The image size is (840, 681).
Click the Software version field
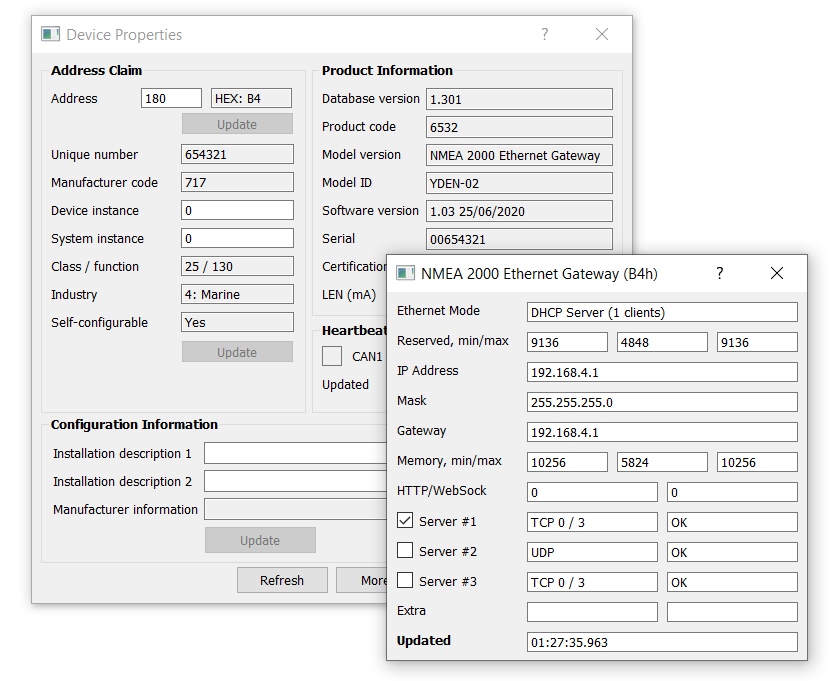pos(519,211)
